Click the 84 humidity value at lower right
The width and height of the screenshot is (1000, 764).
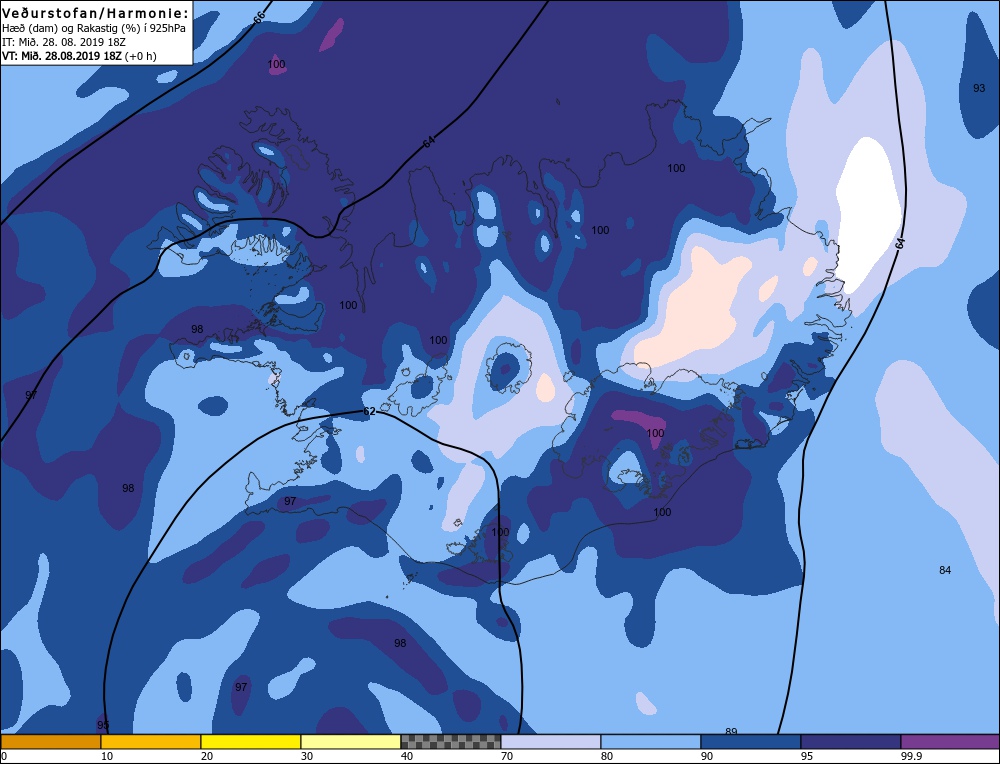click(945, 570)
